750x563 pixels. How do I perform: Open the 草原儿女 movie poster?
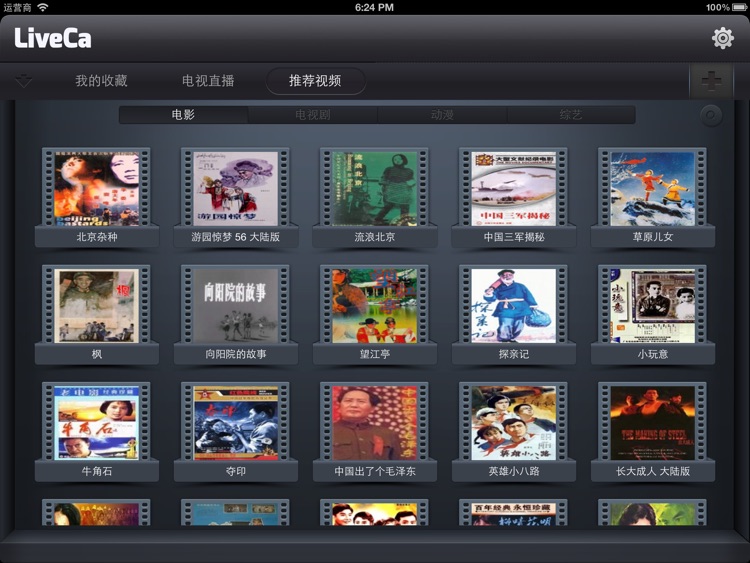coord(652,188)
